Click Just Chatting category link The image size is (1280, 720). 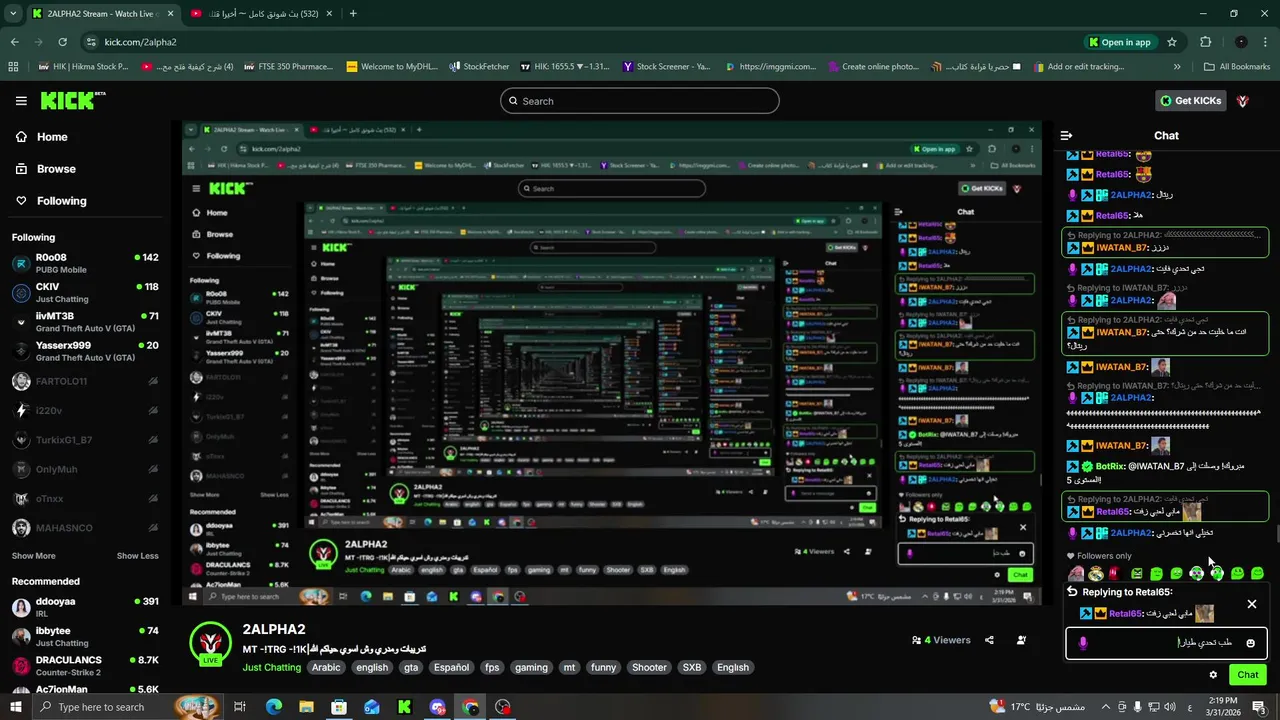271,668
